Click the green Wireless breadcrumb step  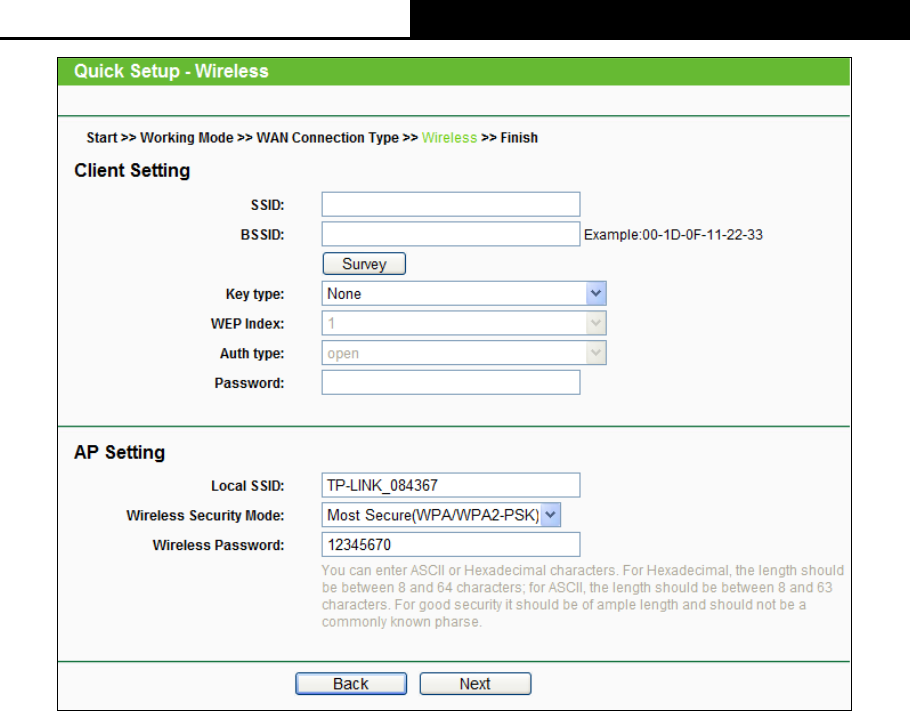click(x=449, y=138)
